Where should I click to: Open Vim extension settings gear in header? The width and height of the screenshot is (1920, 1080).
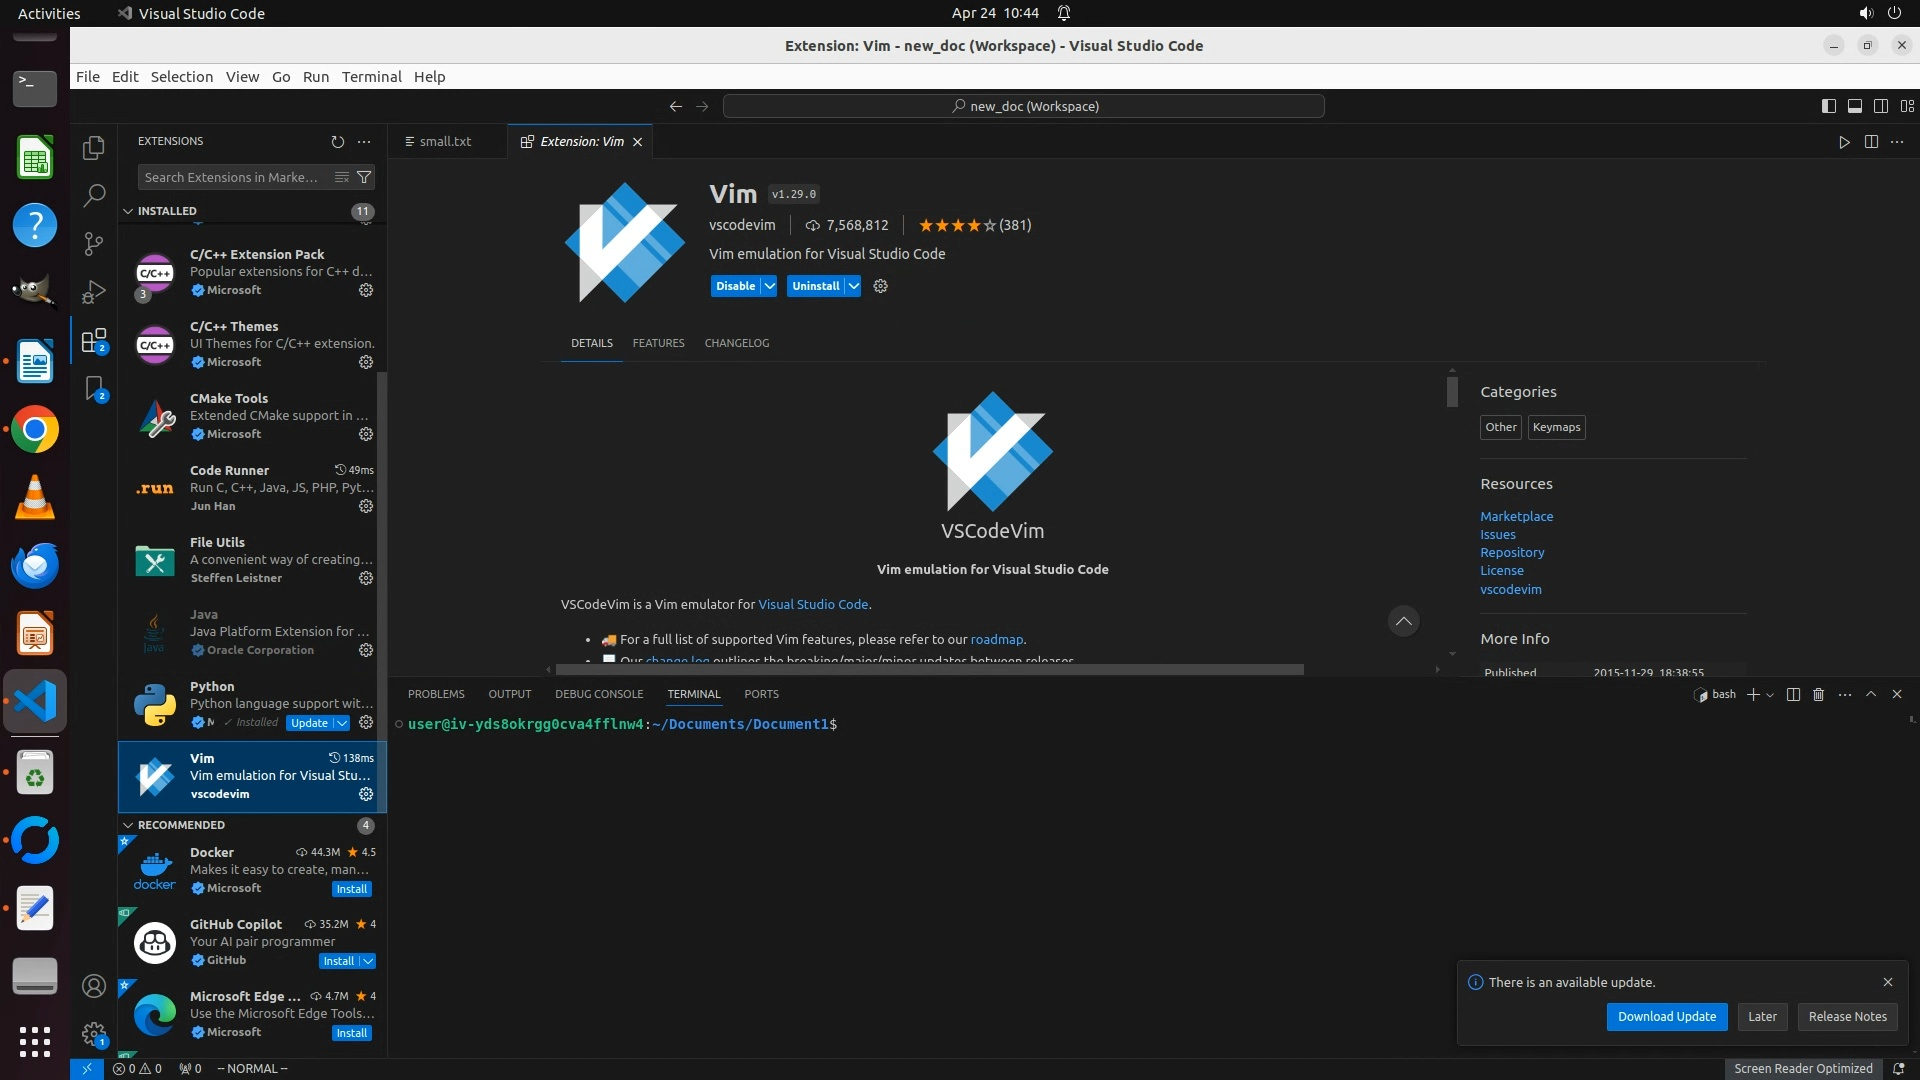pos(880,286)
